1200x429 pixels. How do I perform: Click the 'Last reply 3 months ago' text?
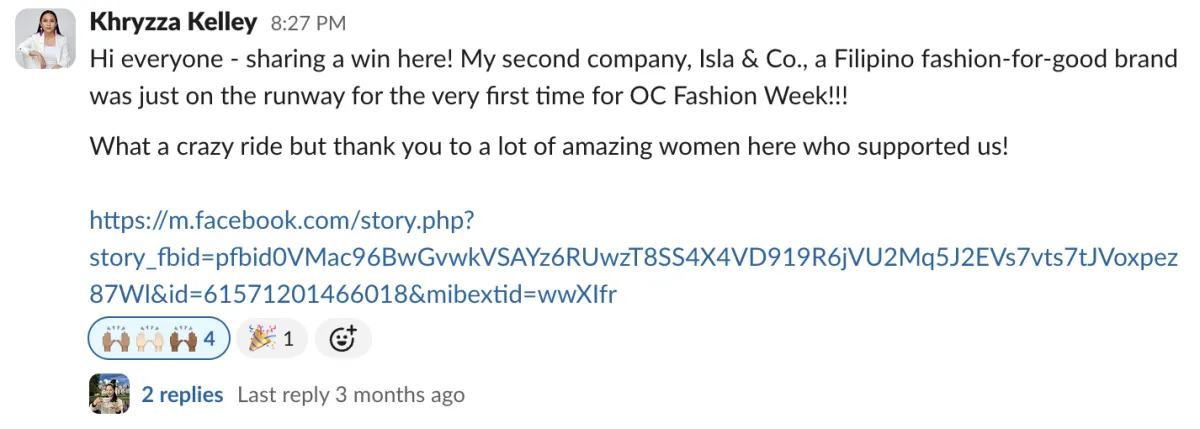(350, 395)
